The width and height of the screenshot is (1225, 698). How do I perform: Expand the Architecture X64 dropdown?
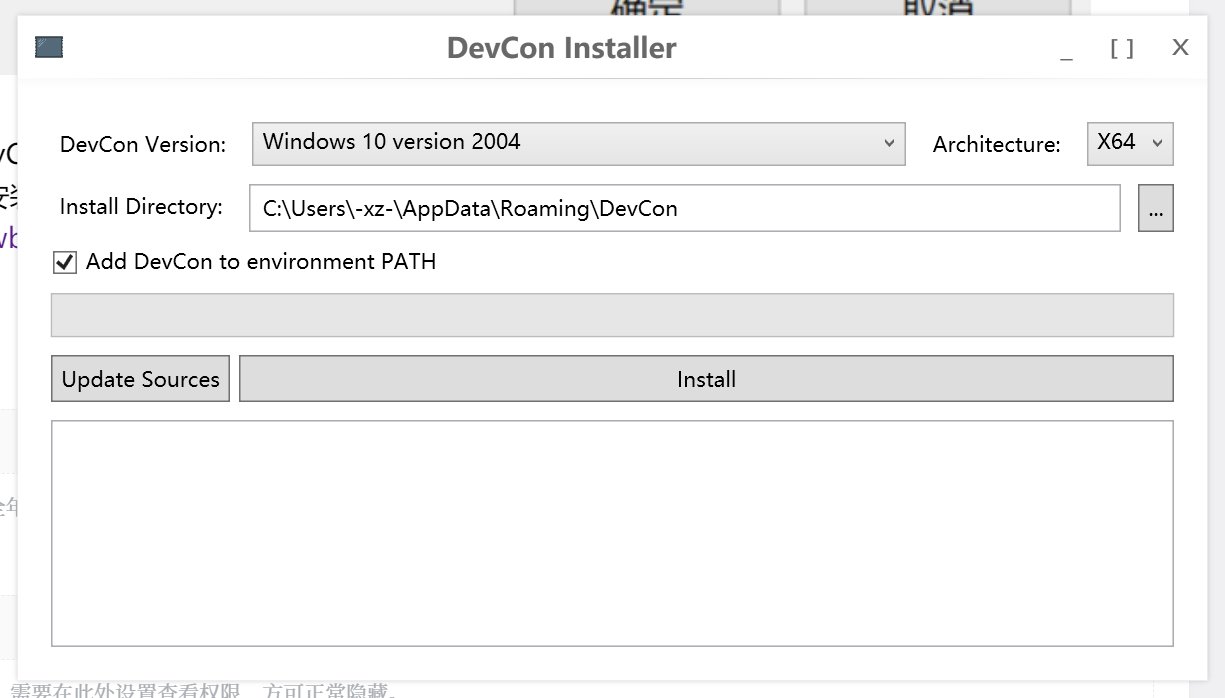click(x=1129, y=143)
